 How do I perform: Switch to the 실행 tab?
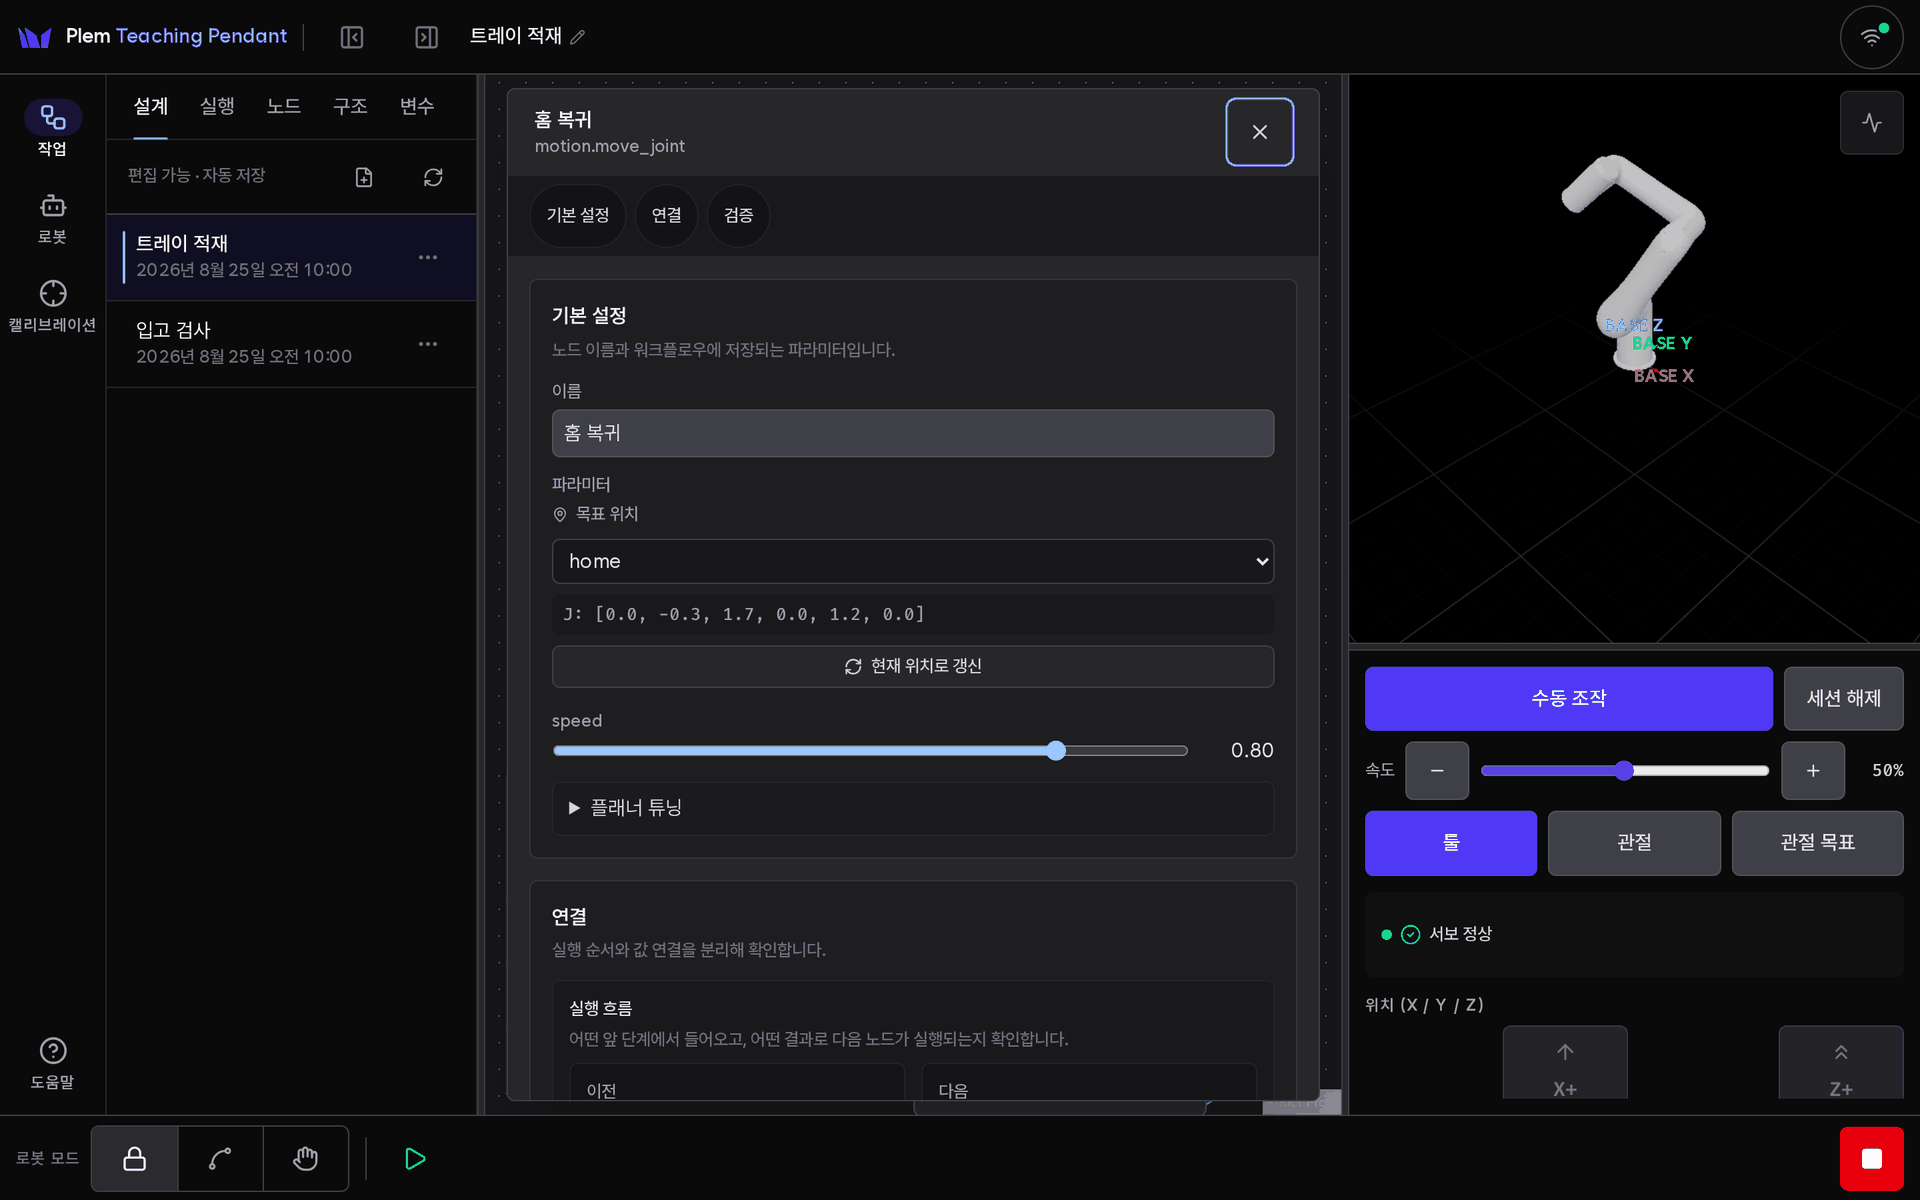[x=217, y=106]
